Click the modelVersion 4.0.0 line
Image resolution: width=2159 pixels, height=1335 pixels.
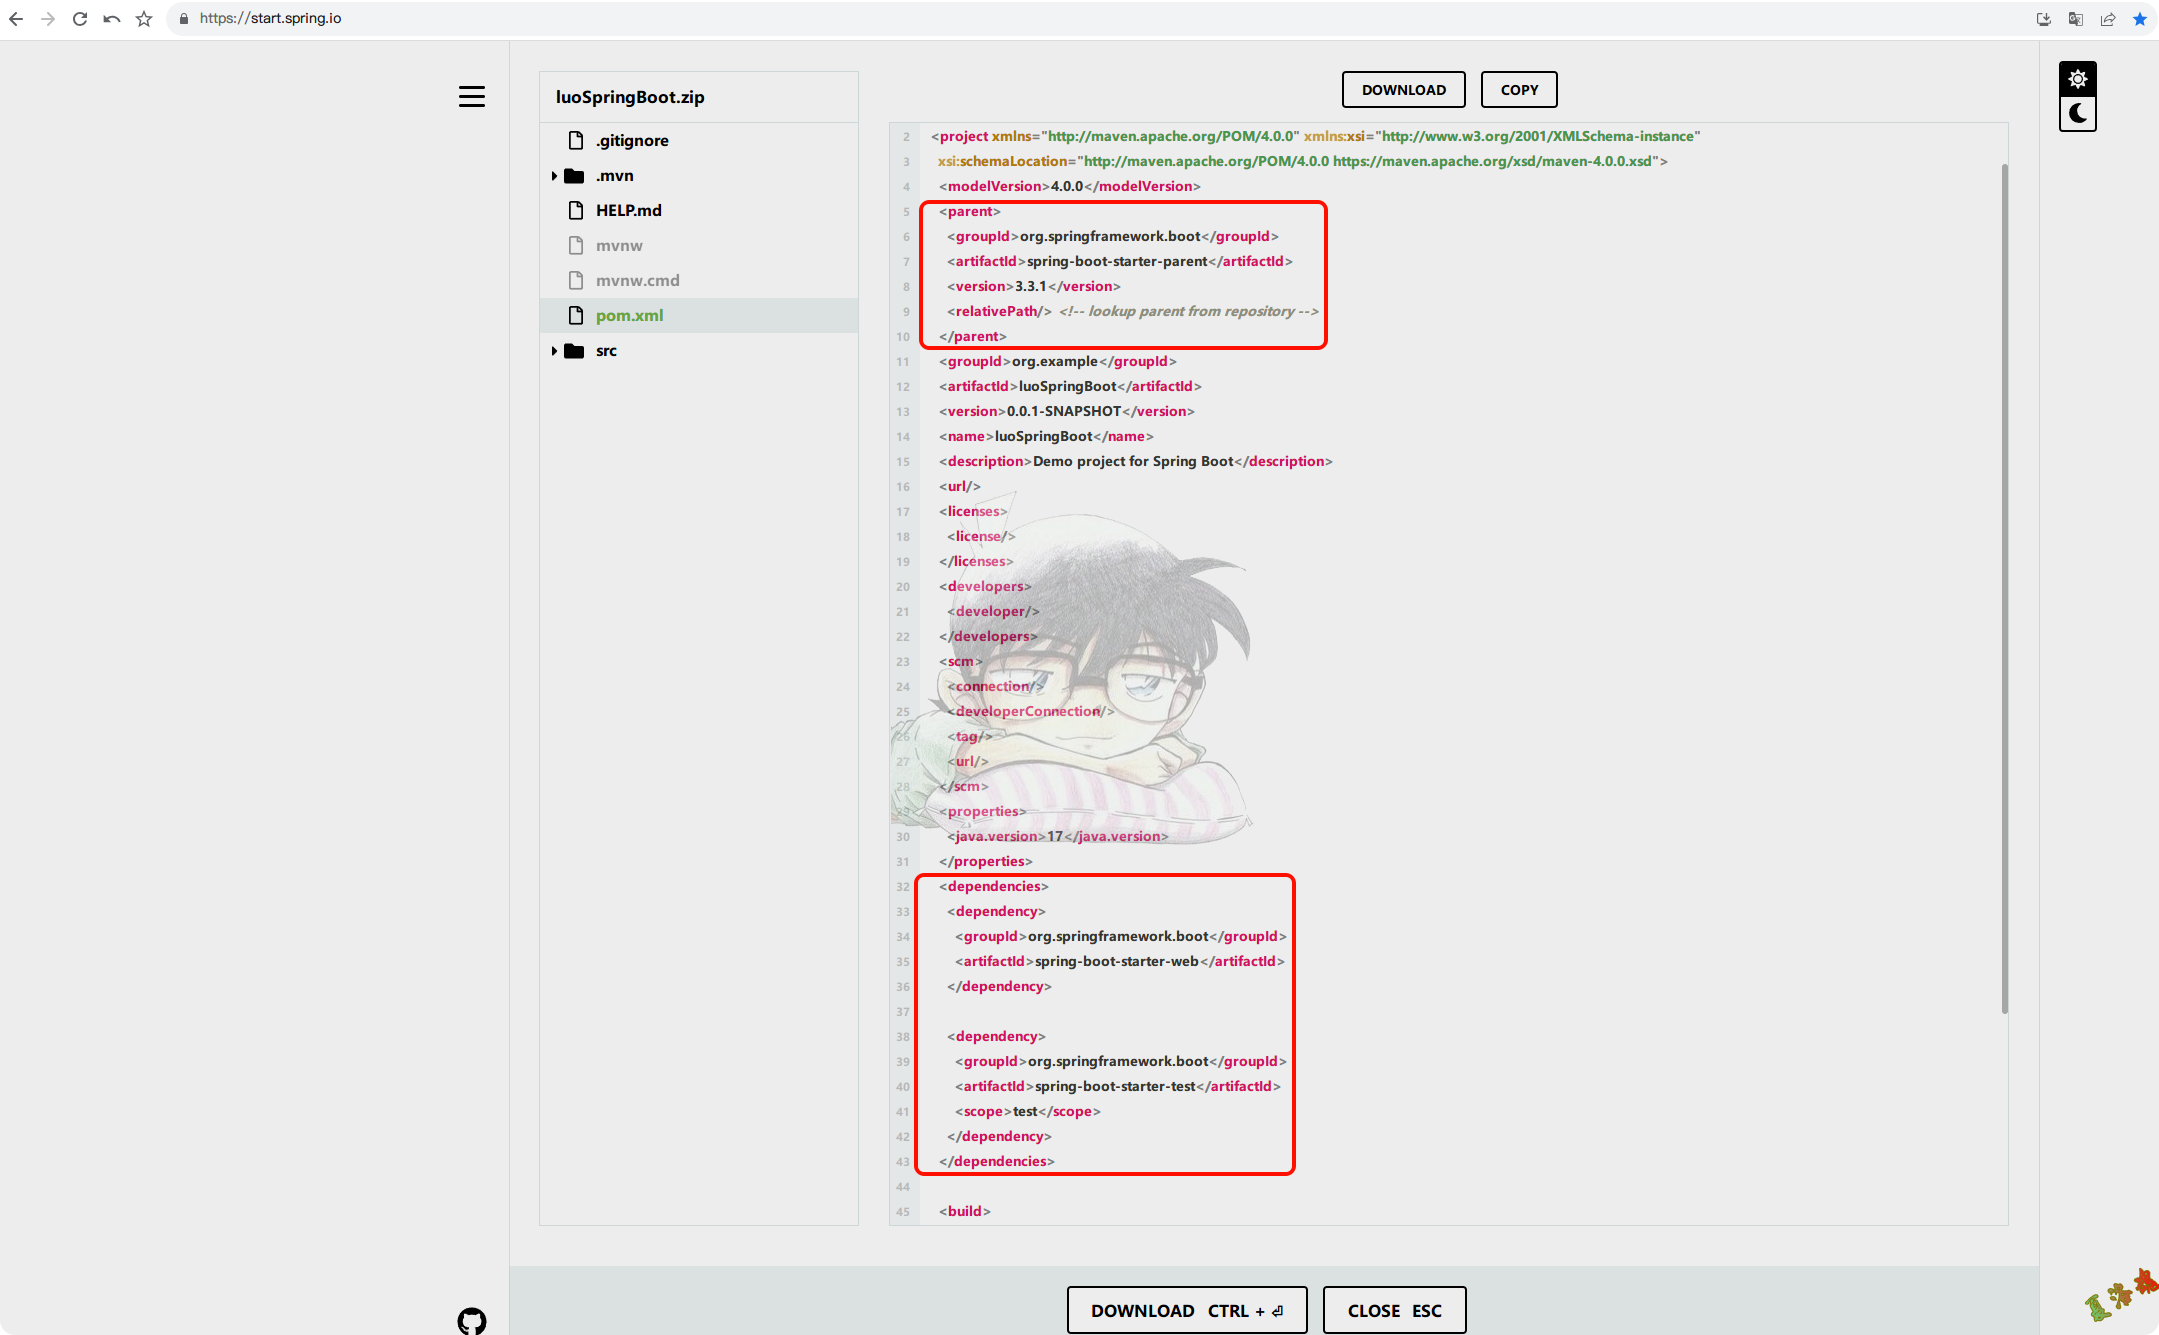pyautogui.click(x=1070, y=186)
